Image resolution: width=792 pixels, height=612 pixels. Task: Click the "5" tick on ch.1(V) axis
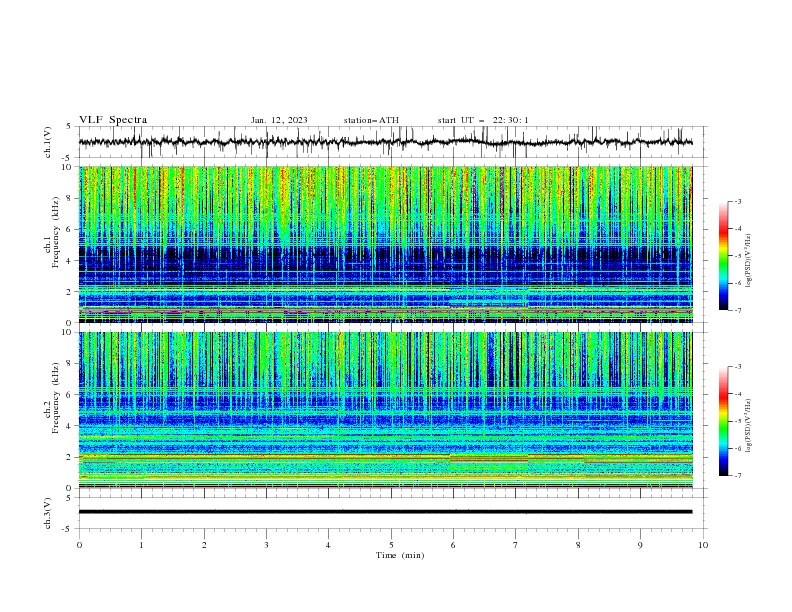[69, 126]
